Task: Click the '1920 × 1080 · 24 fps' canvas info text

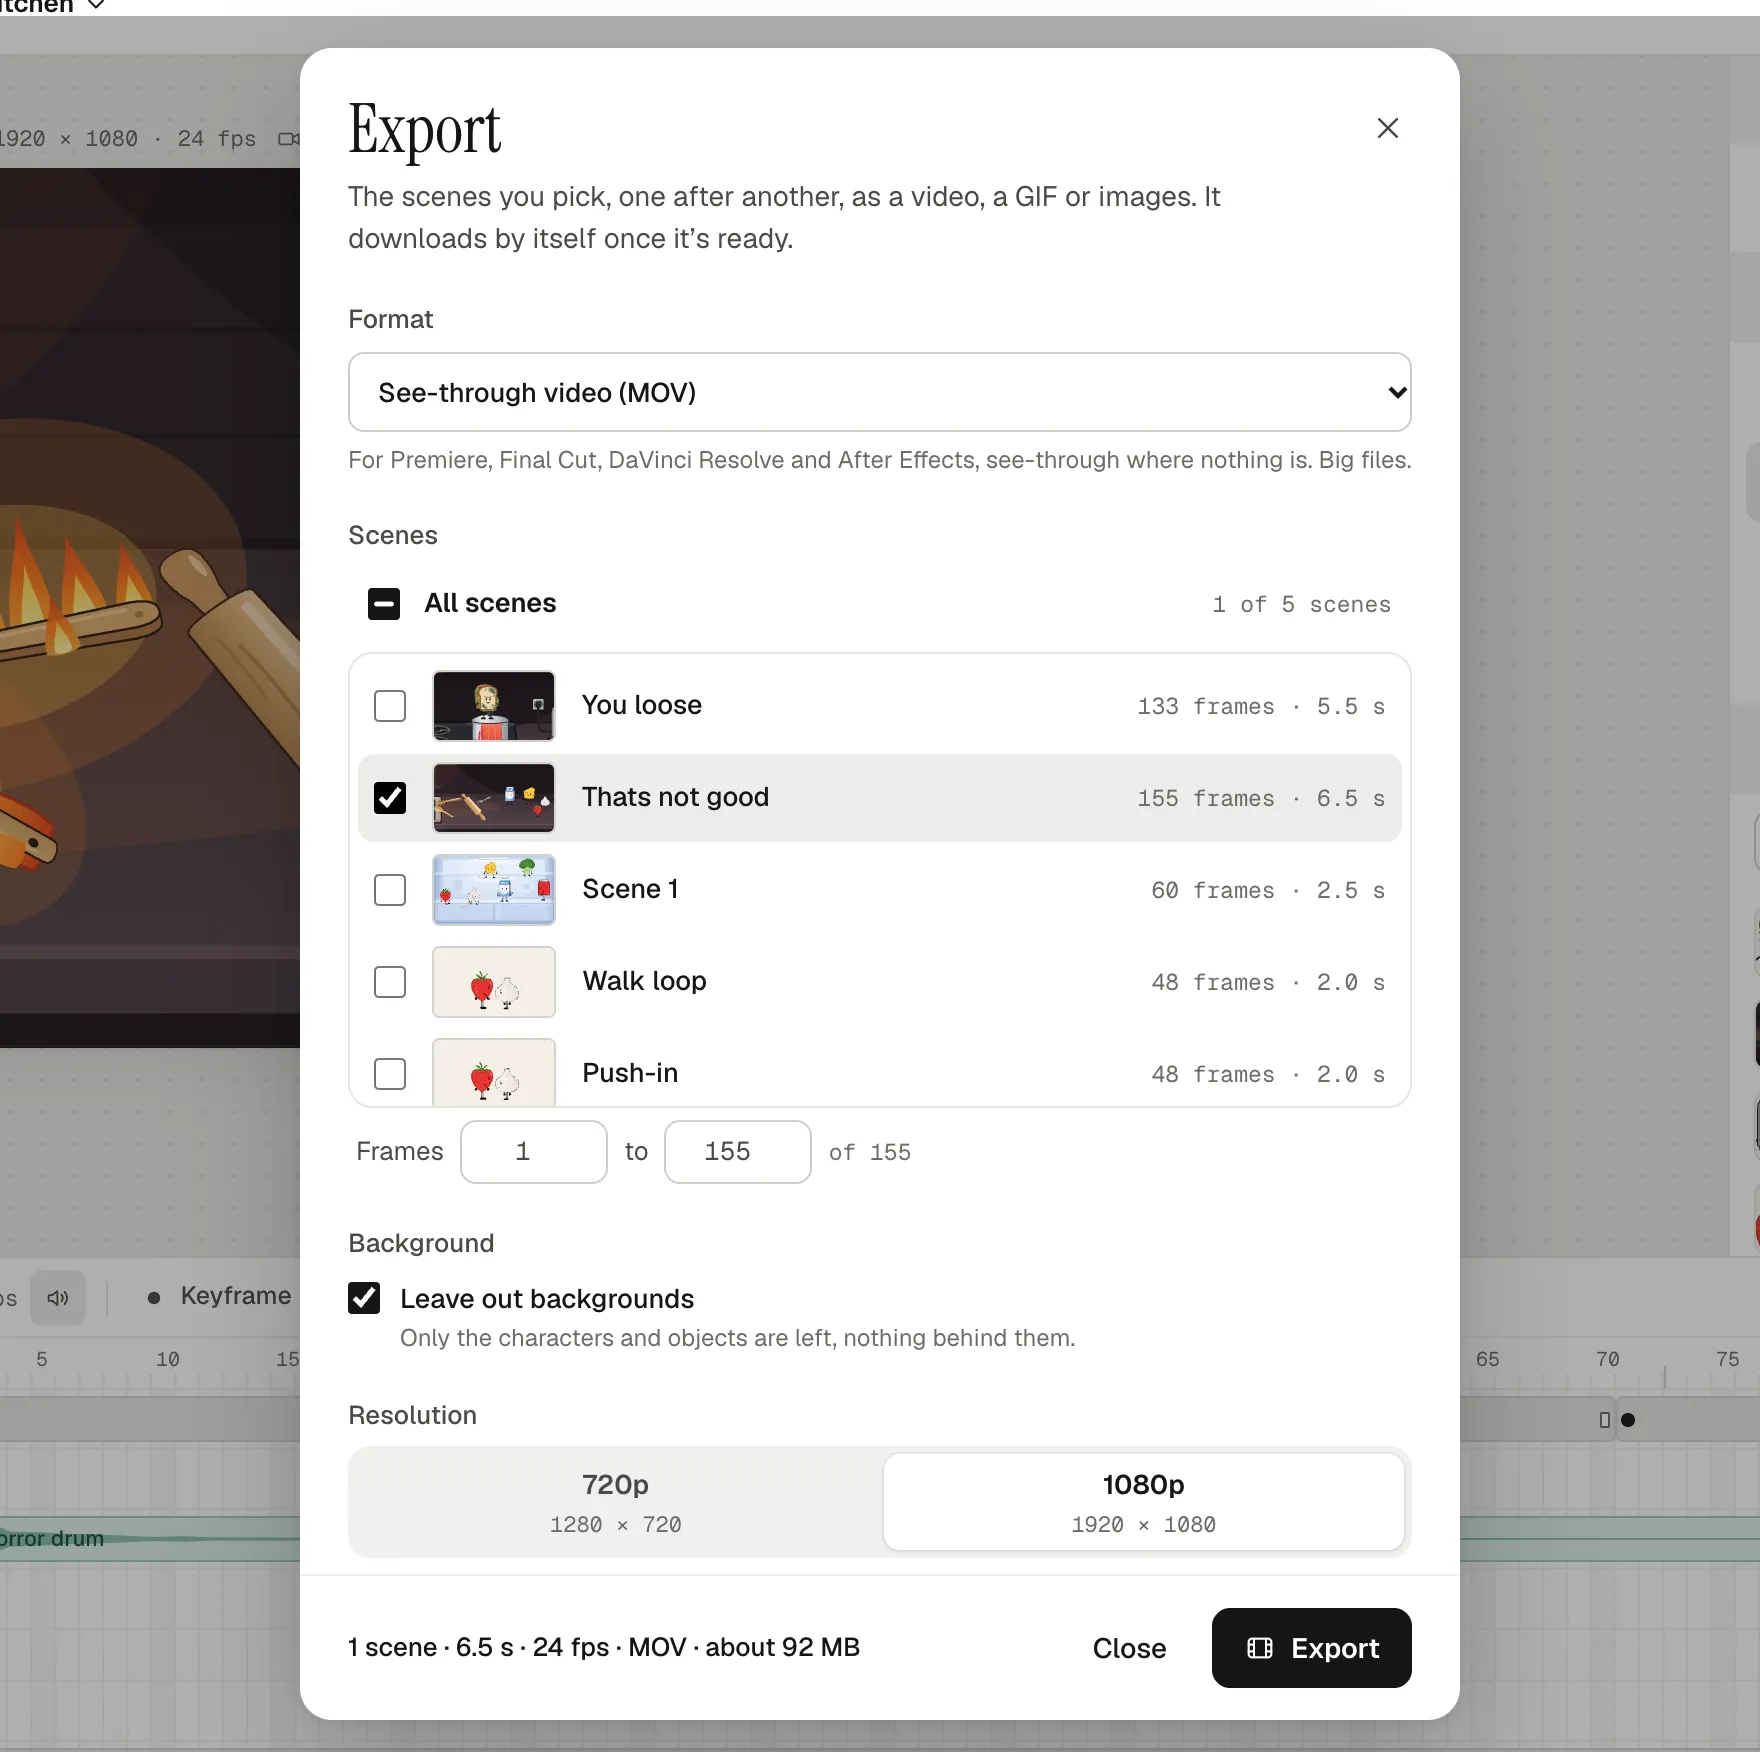Action: (x=128, y=139)
